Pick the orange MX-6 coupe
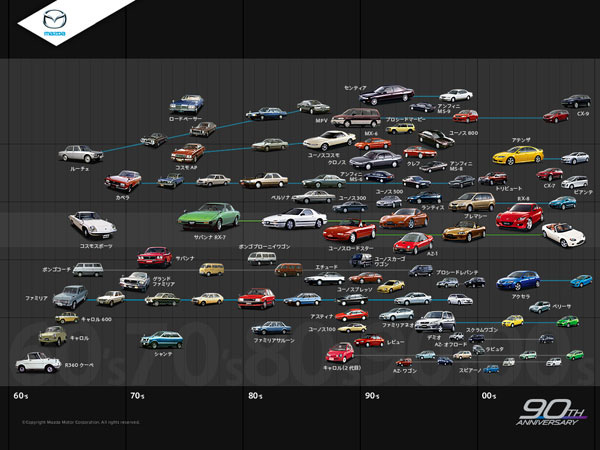The image size is (600, 450). coord(373,144)
